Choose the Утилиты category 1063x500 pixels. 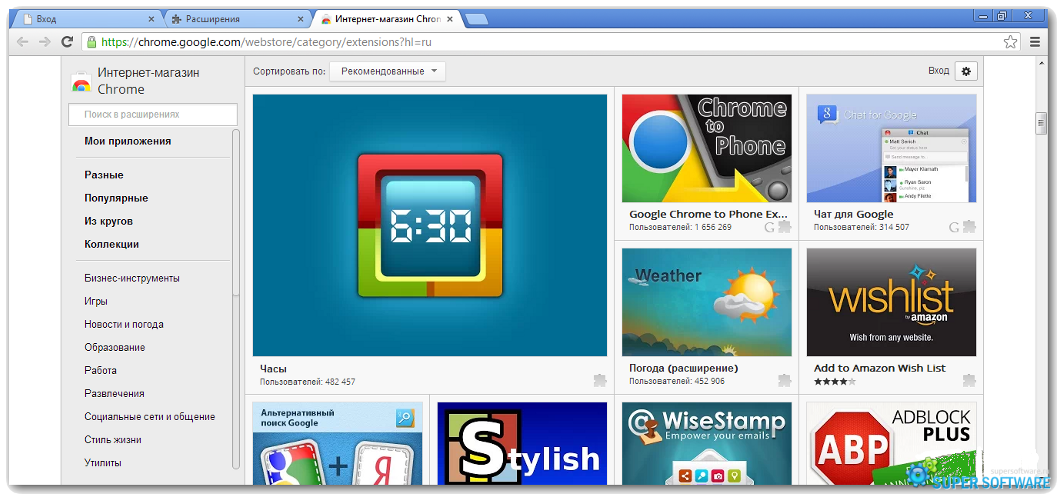(103, 462)
